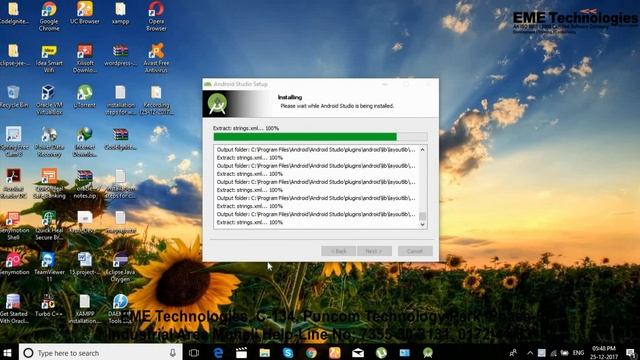Switch to Android Studio setup taskbar icon
The height and width of the screenshot is (360, 640).
(x=428, y=353)
